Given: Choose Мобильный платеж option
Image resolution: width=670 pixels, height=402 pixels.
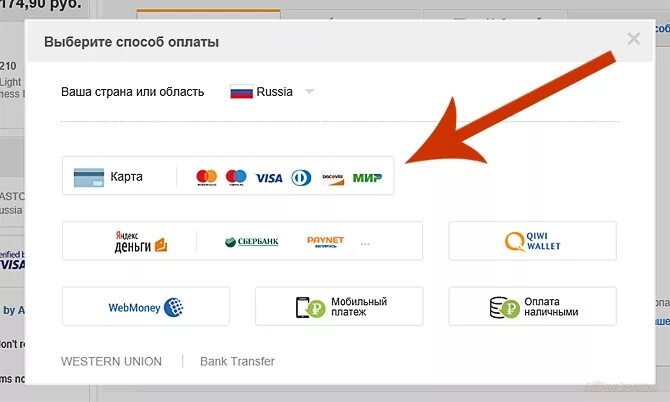Looking at the screenshot, I should point(339,306).
